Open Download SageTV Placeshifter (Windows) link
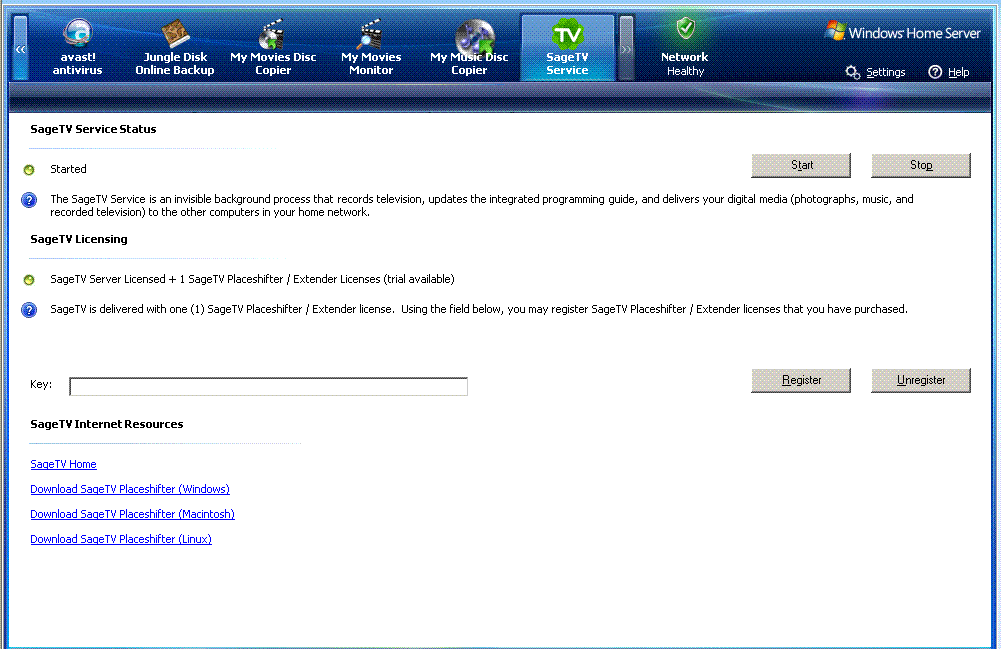The height and width of the screenshot is (649, 1001). coord(130,489)
